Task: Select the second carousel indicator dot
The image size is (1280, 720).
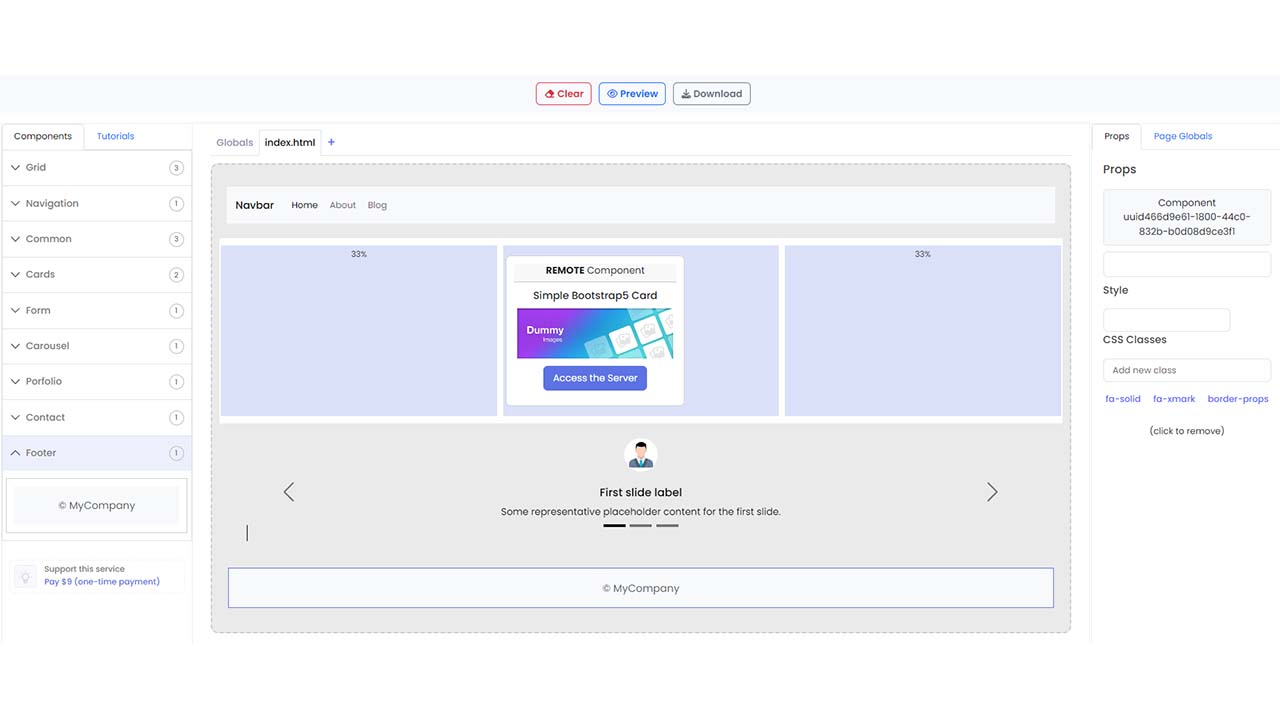Action: [640, 525]
